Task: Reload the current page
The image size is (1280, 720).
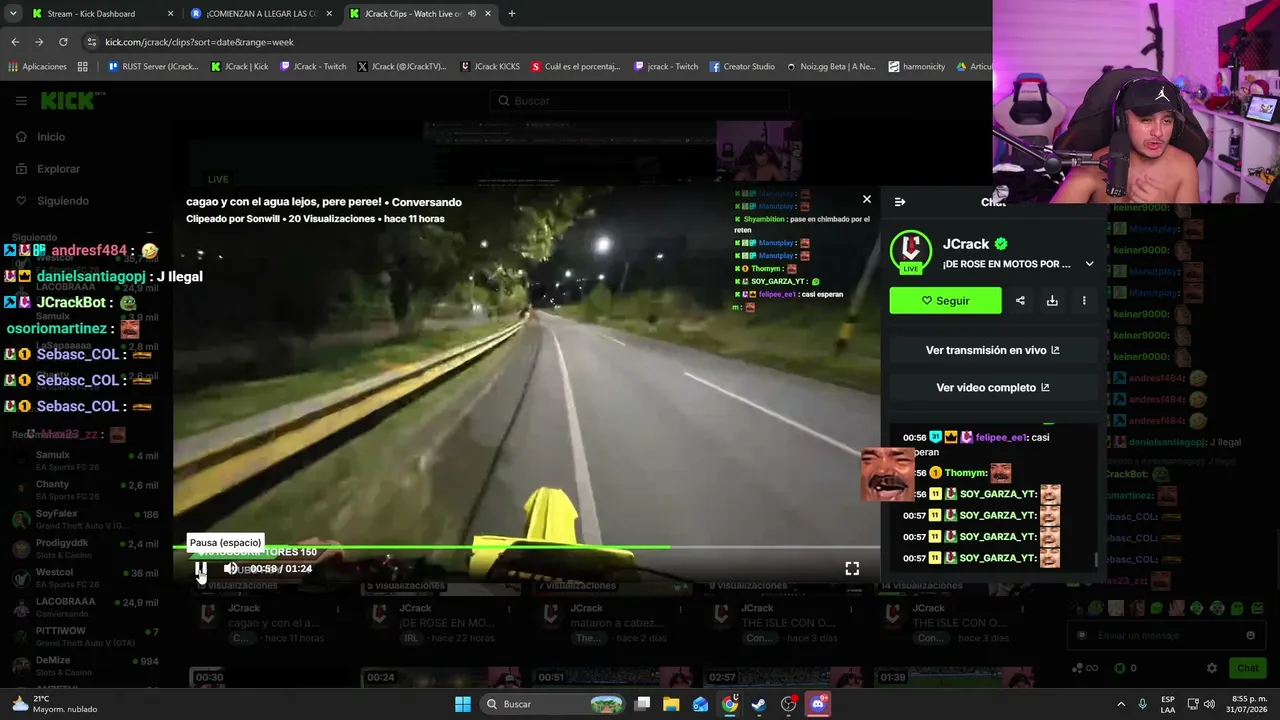Action: (x=63, y=42)
